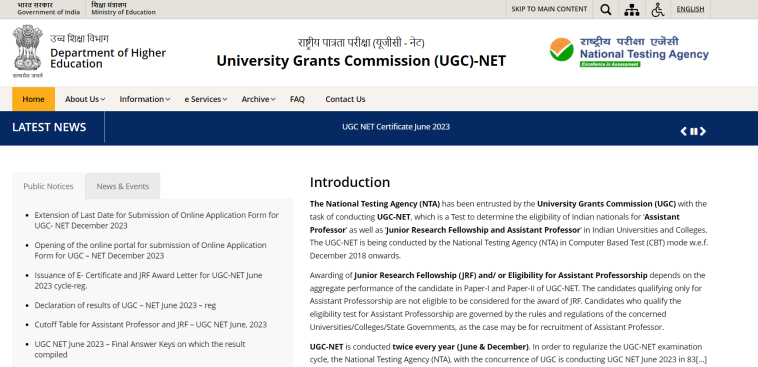Pause the latest news ticker

pos(694,132)
